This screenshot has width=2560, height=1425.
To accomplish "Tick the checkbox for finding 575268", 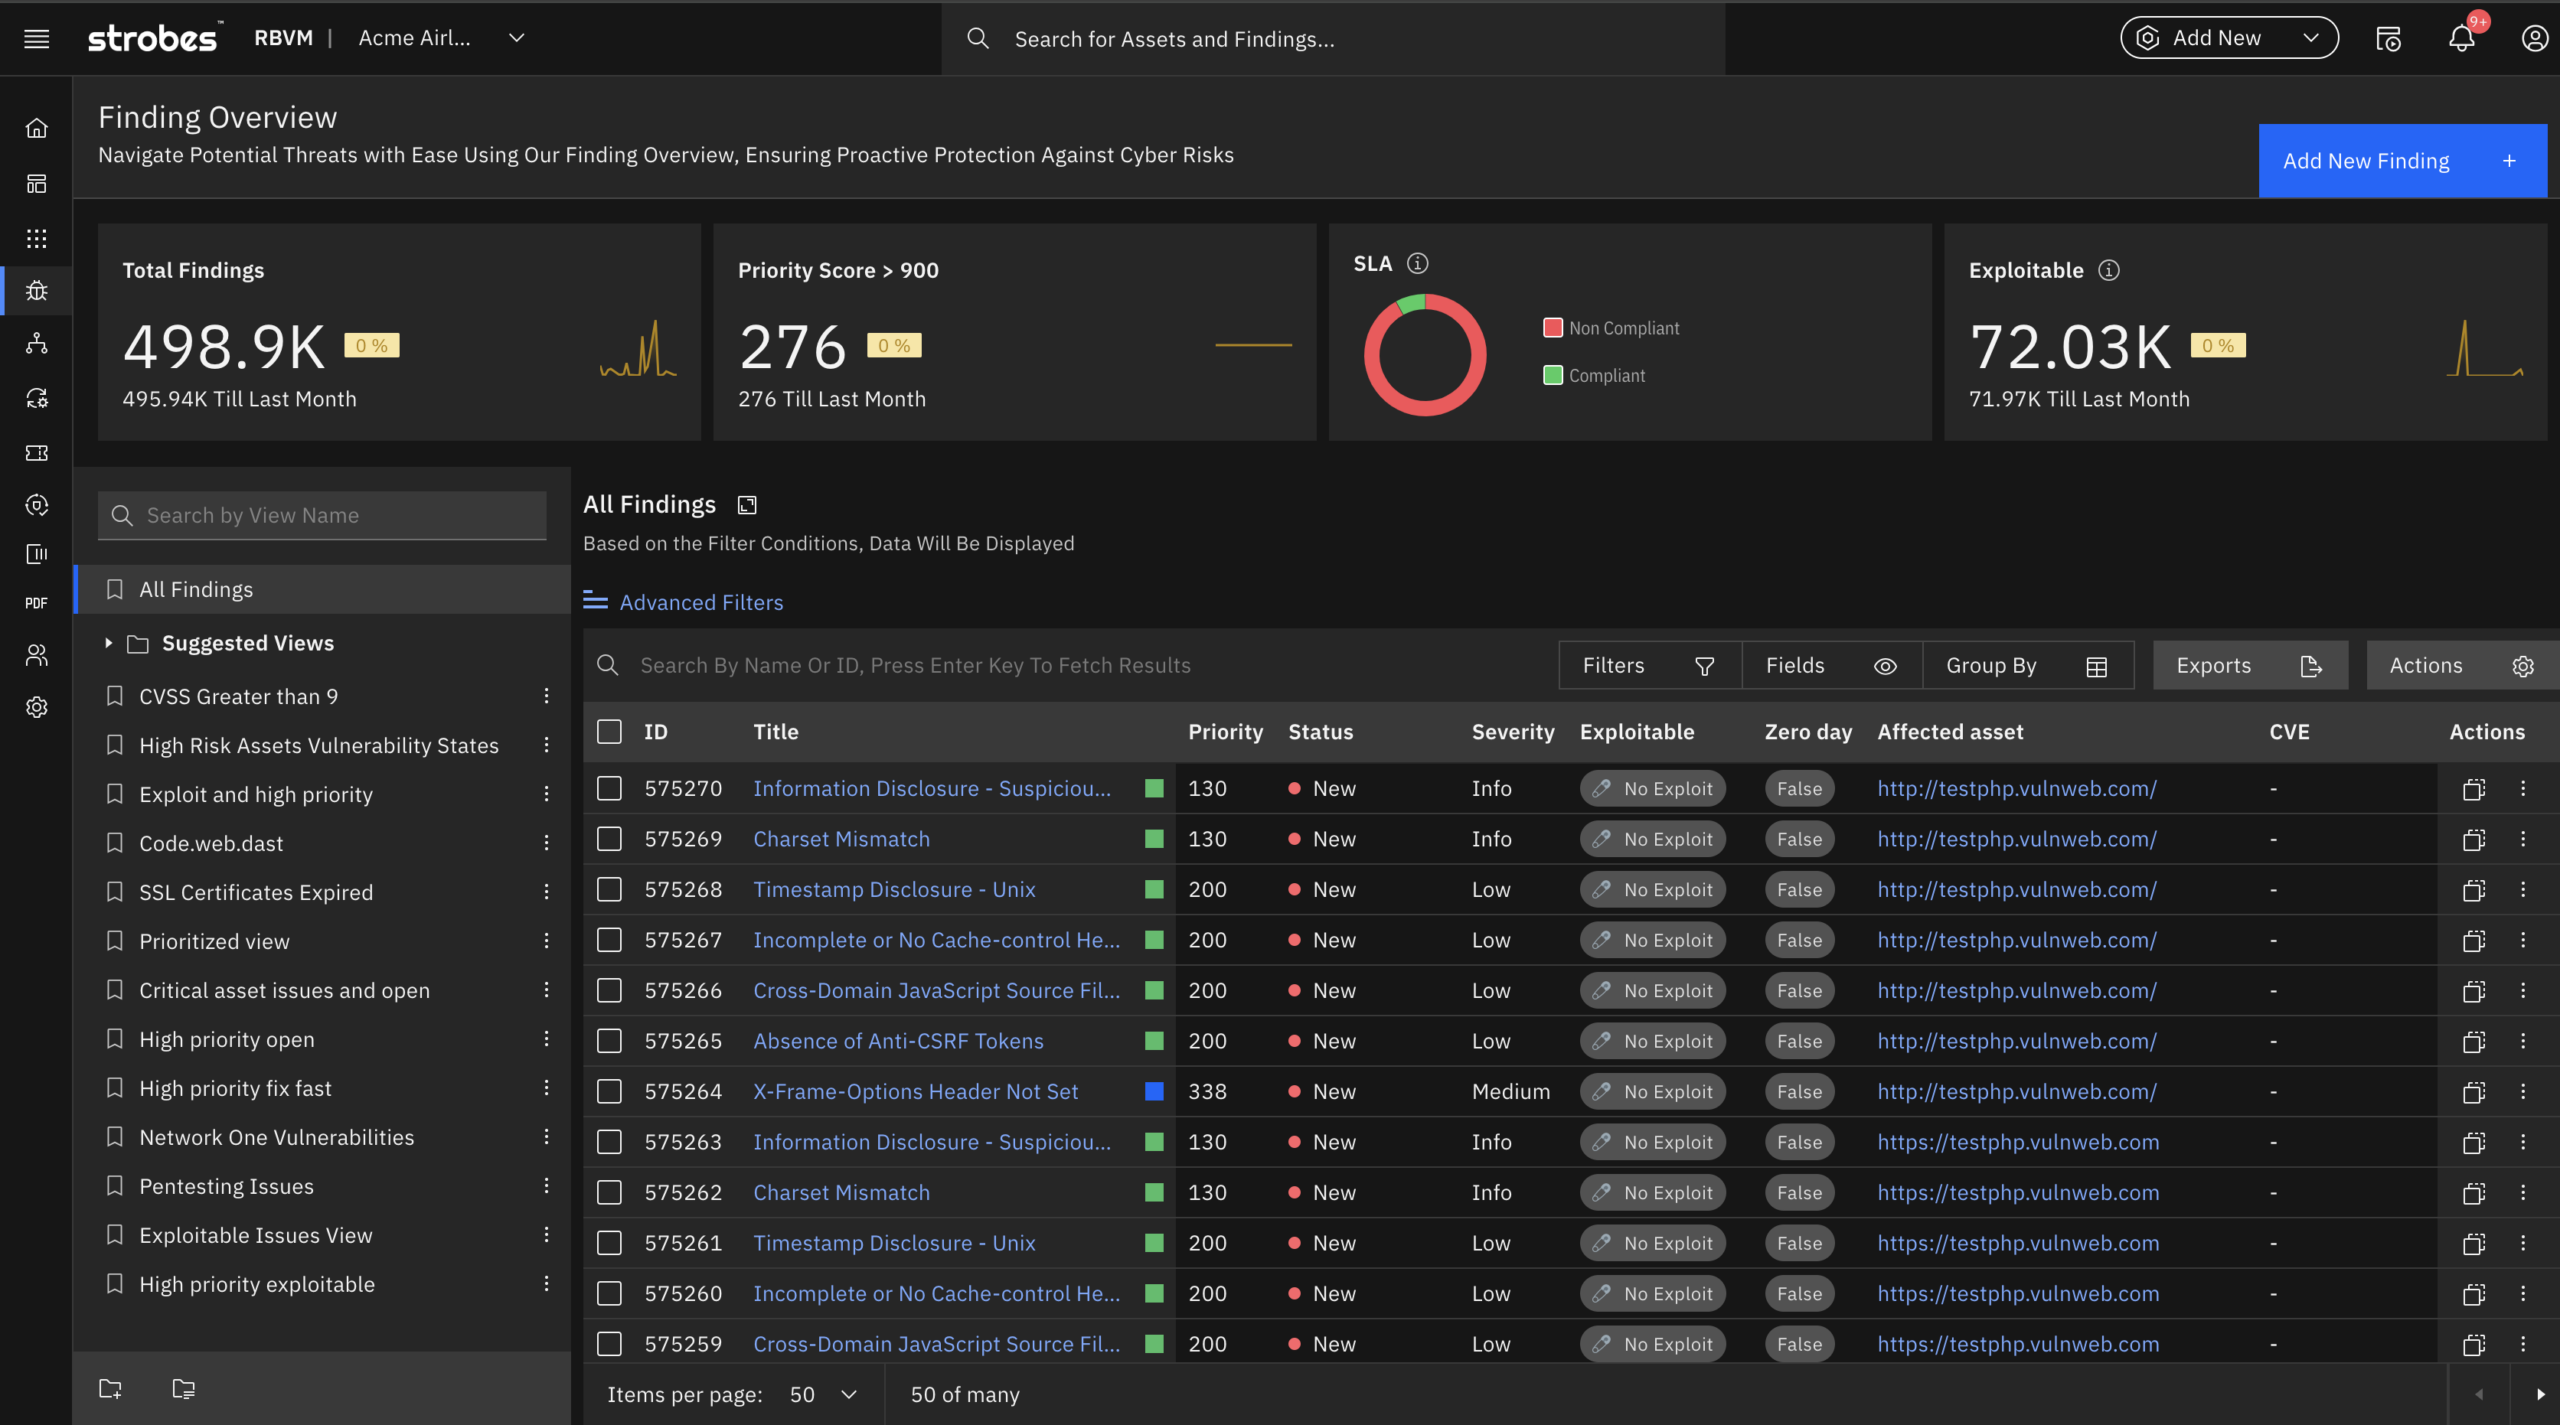I will tap(609, 890).
